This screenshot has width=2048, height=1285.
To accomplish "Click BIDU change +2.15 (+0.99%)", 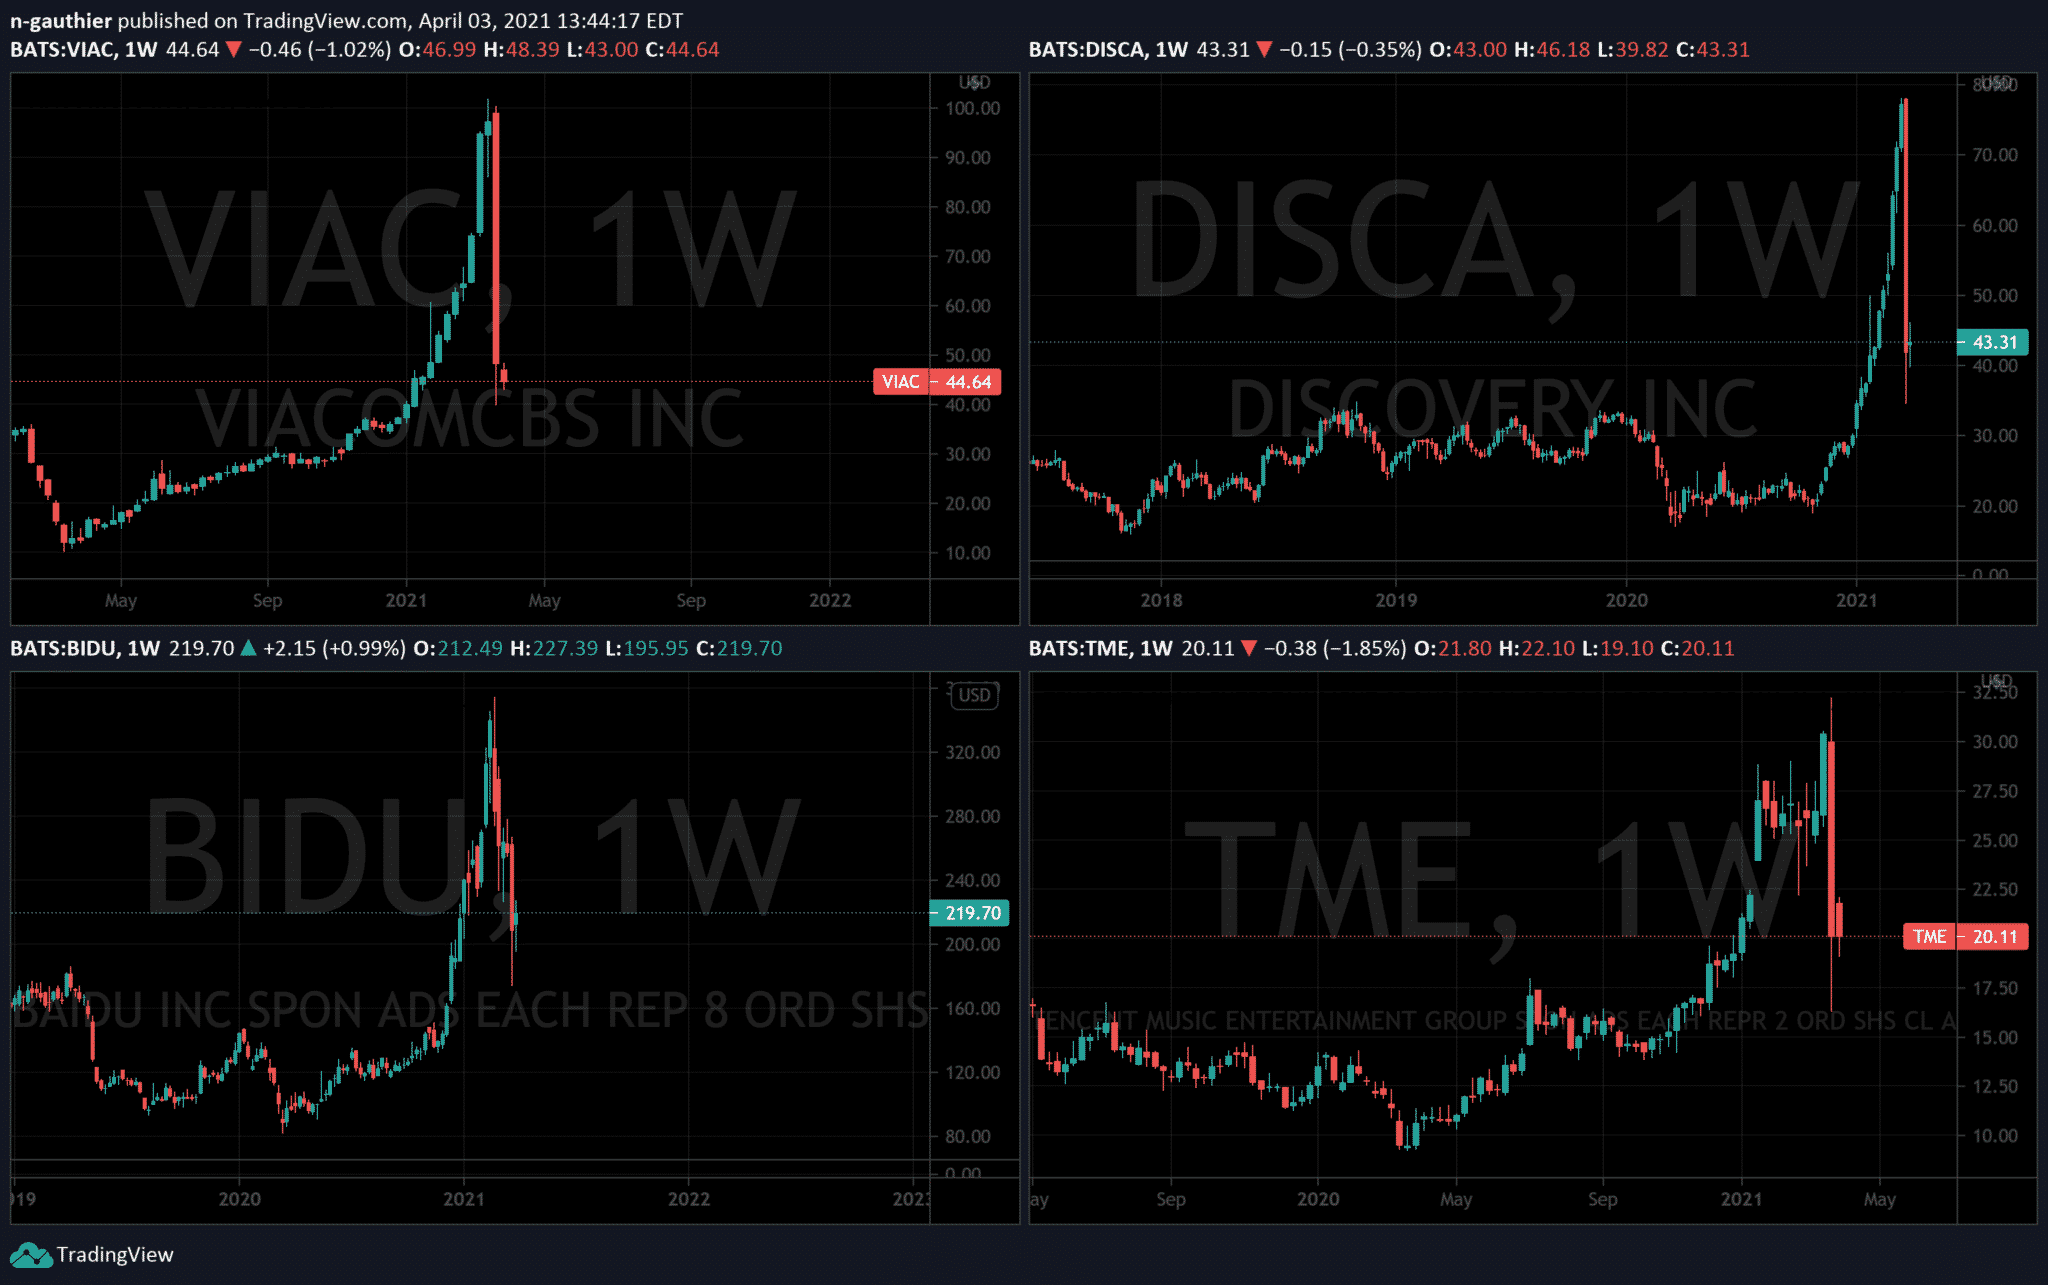I will (334, 649).
